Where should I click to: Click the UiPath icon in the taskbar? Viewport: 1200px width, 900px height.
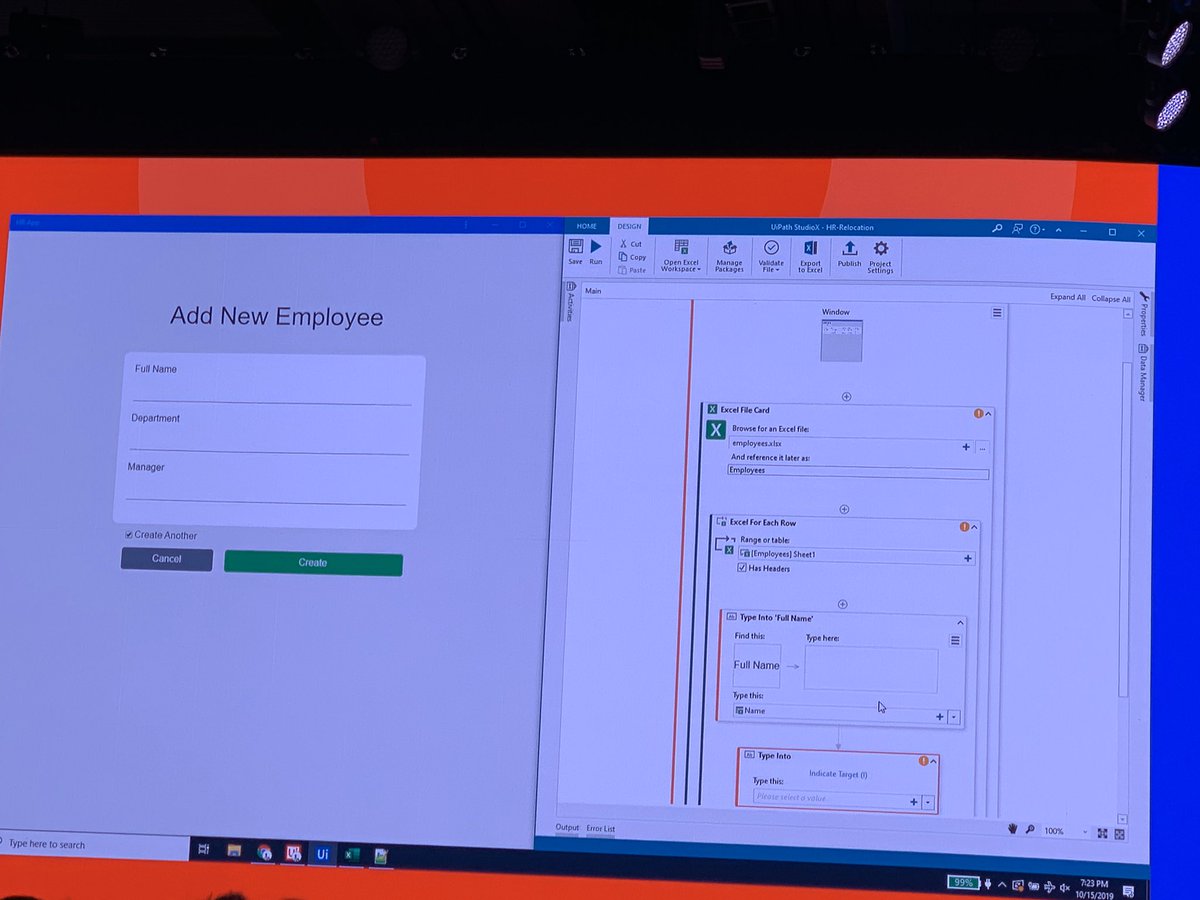322,854
